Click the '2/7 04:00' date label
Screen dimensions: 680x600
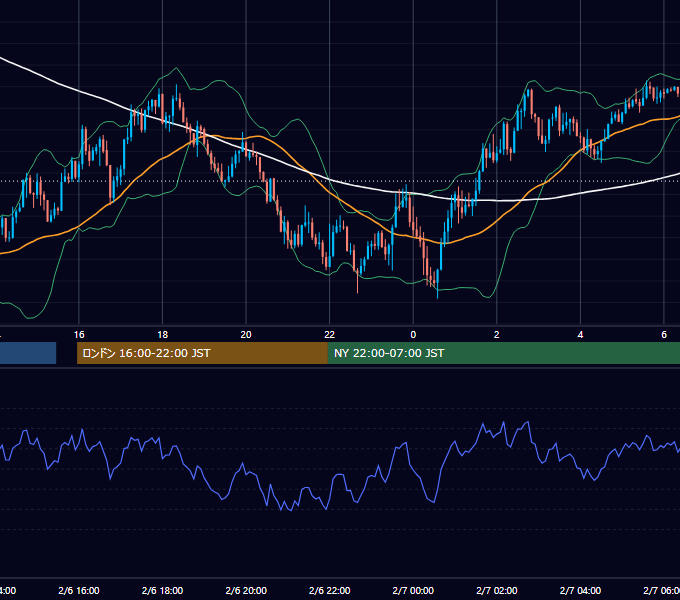(x=580, y=590)
